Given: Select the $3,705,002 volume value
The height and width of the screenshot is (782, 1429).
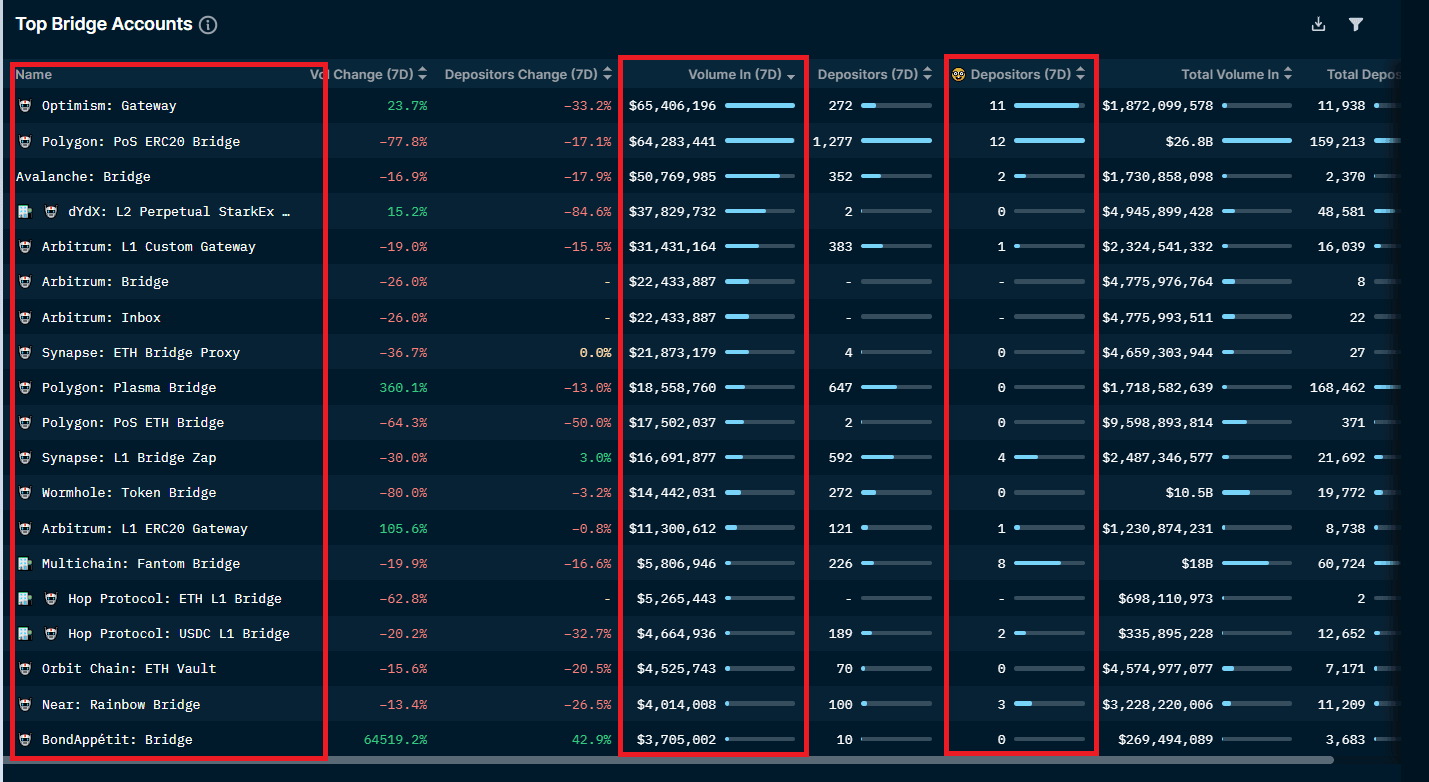Looking at the screenshot, I should (677, 740).
